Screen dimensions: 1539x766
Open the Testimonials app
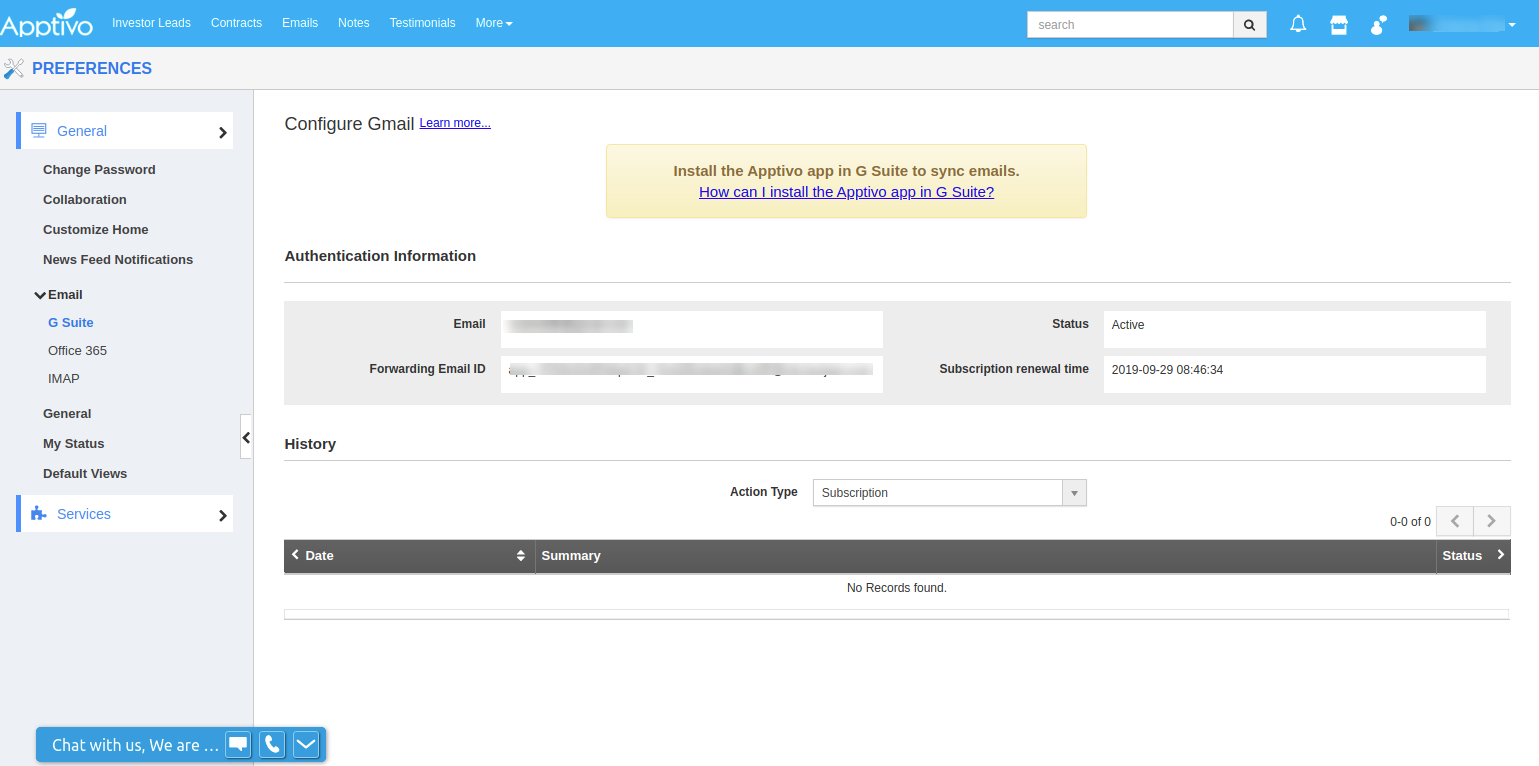(422, 23)
